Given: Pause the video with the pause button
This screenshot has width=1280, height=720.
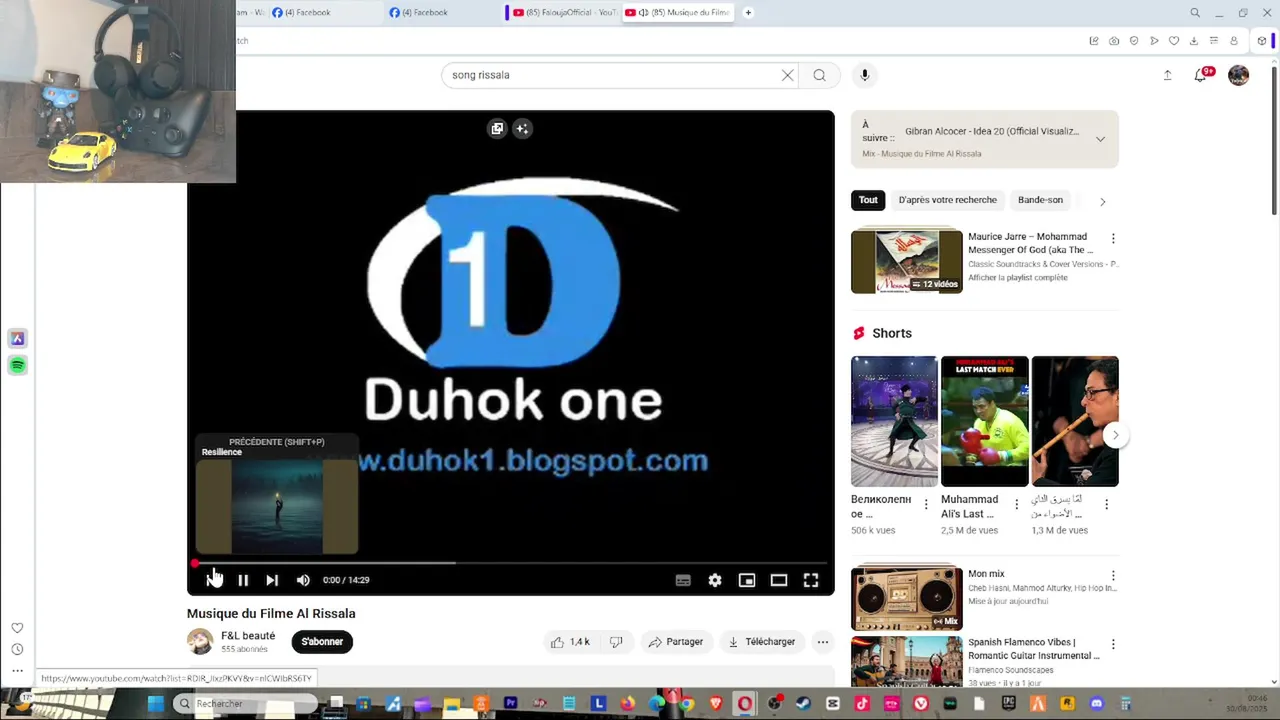Looking at the screenshot, I should (x=243, y=580).
